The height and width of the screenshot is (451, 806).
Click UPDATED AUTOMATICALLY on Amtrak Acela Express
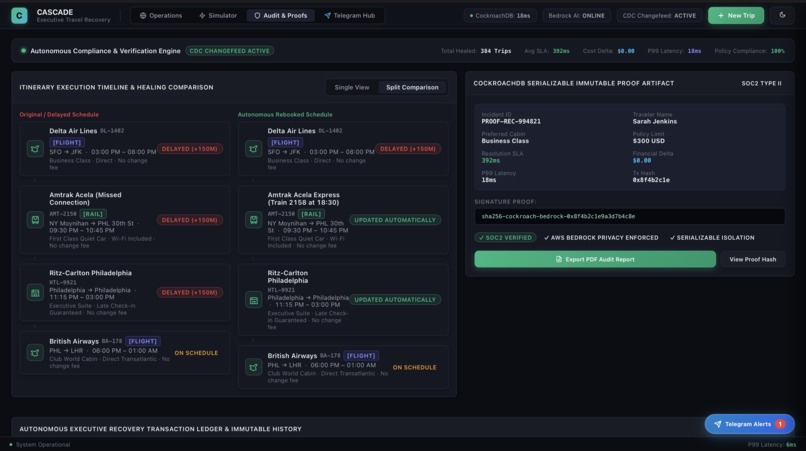click(395, 220)
